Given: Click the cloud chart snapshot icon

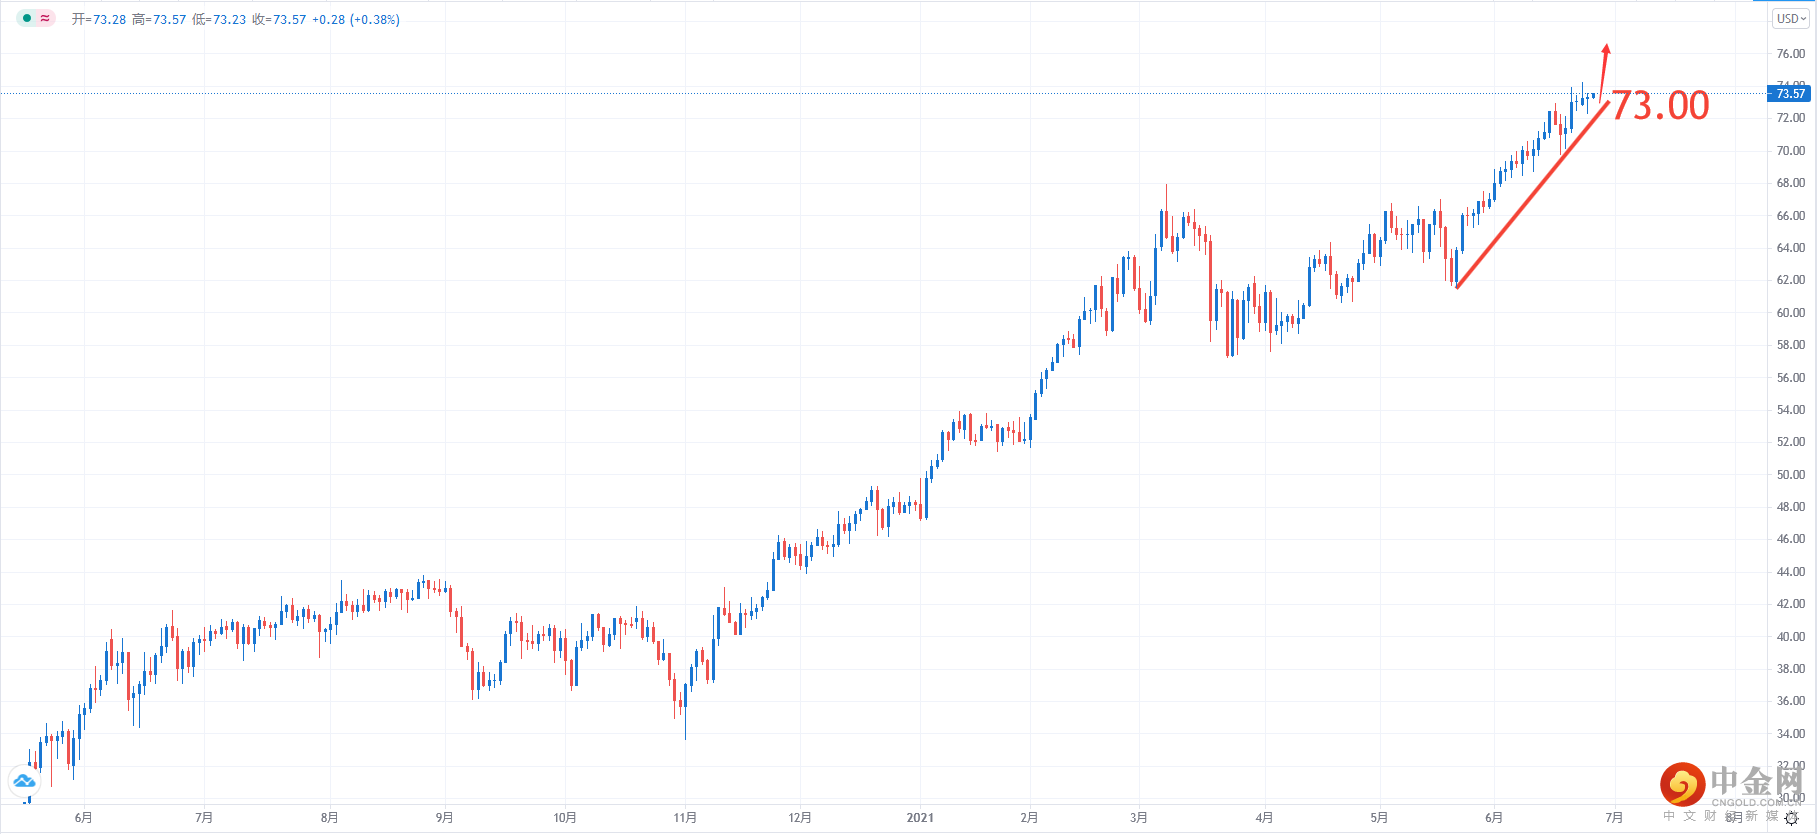Looking at the screenshot, I should point(24,781).
